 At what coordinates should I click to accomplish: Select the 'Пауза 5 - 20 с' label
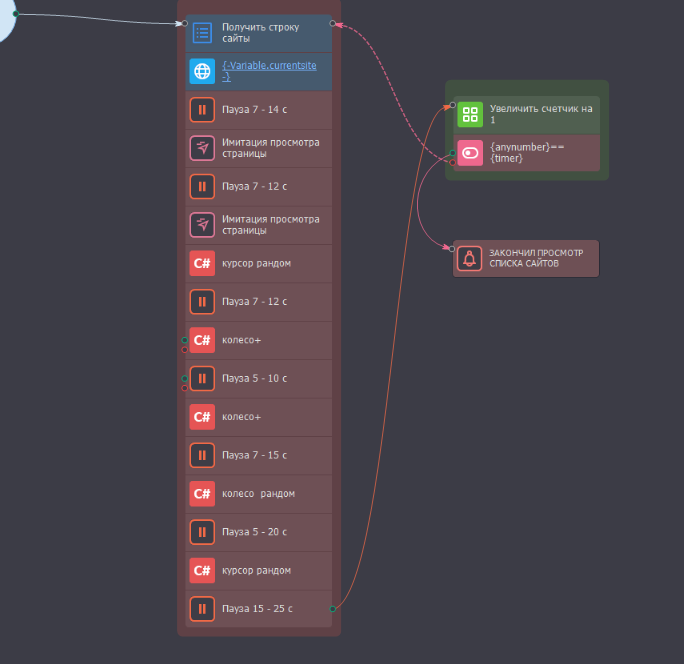coord(254,532)
